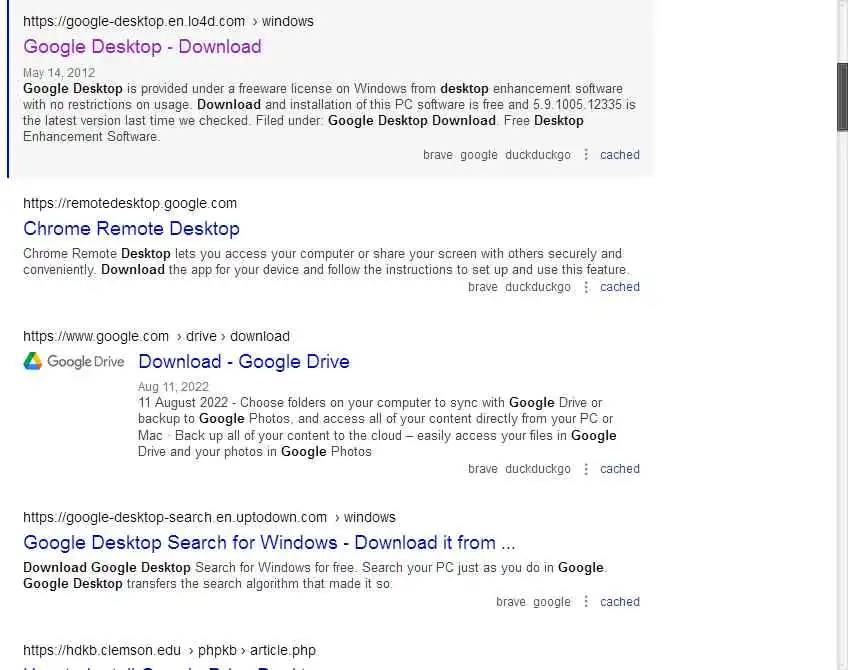Click duckduckgo tag under Chrome Remote Desktop result

pos(538,287)
